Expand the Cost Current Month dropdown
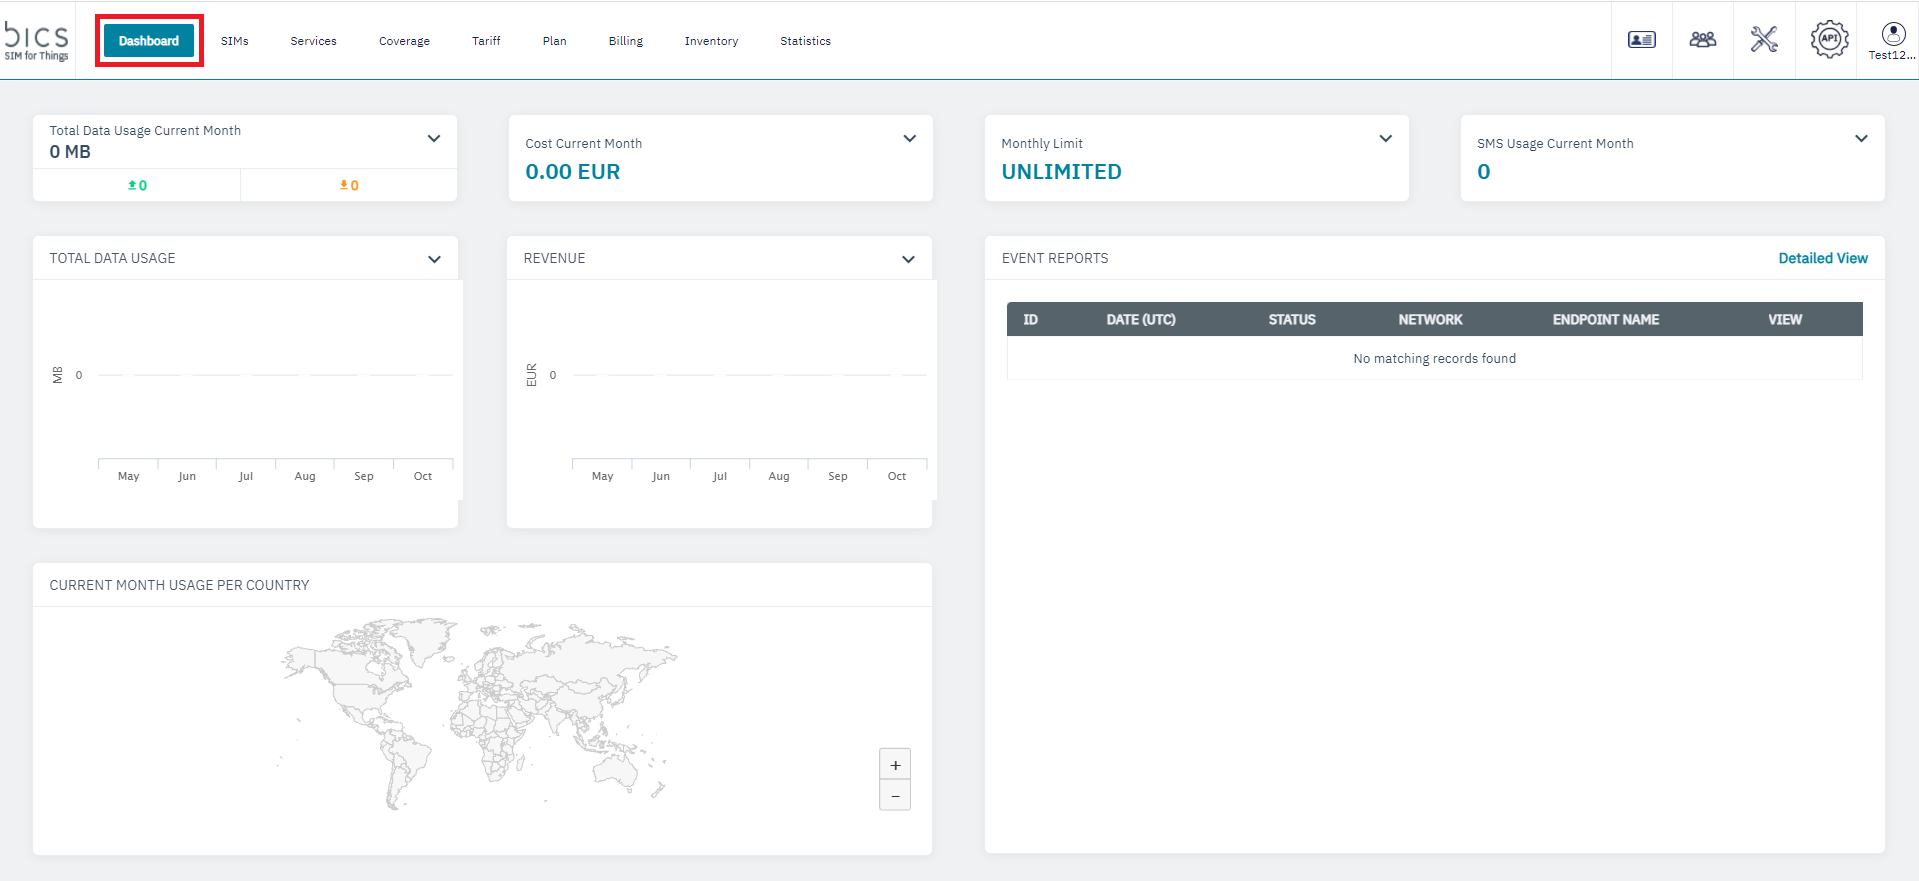Image resolution: width=1919 pixels, height=881 pixels. (x=910, y=139)
